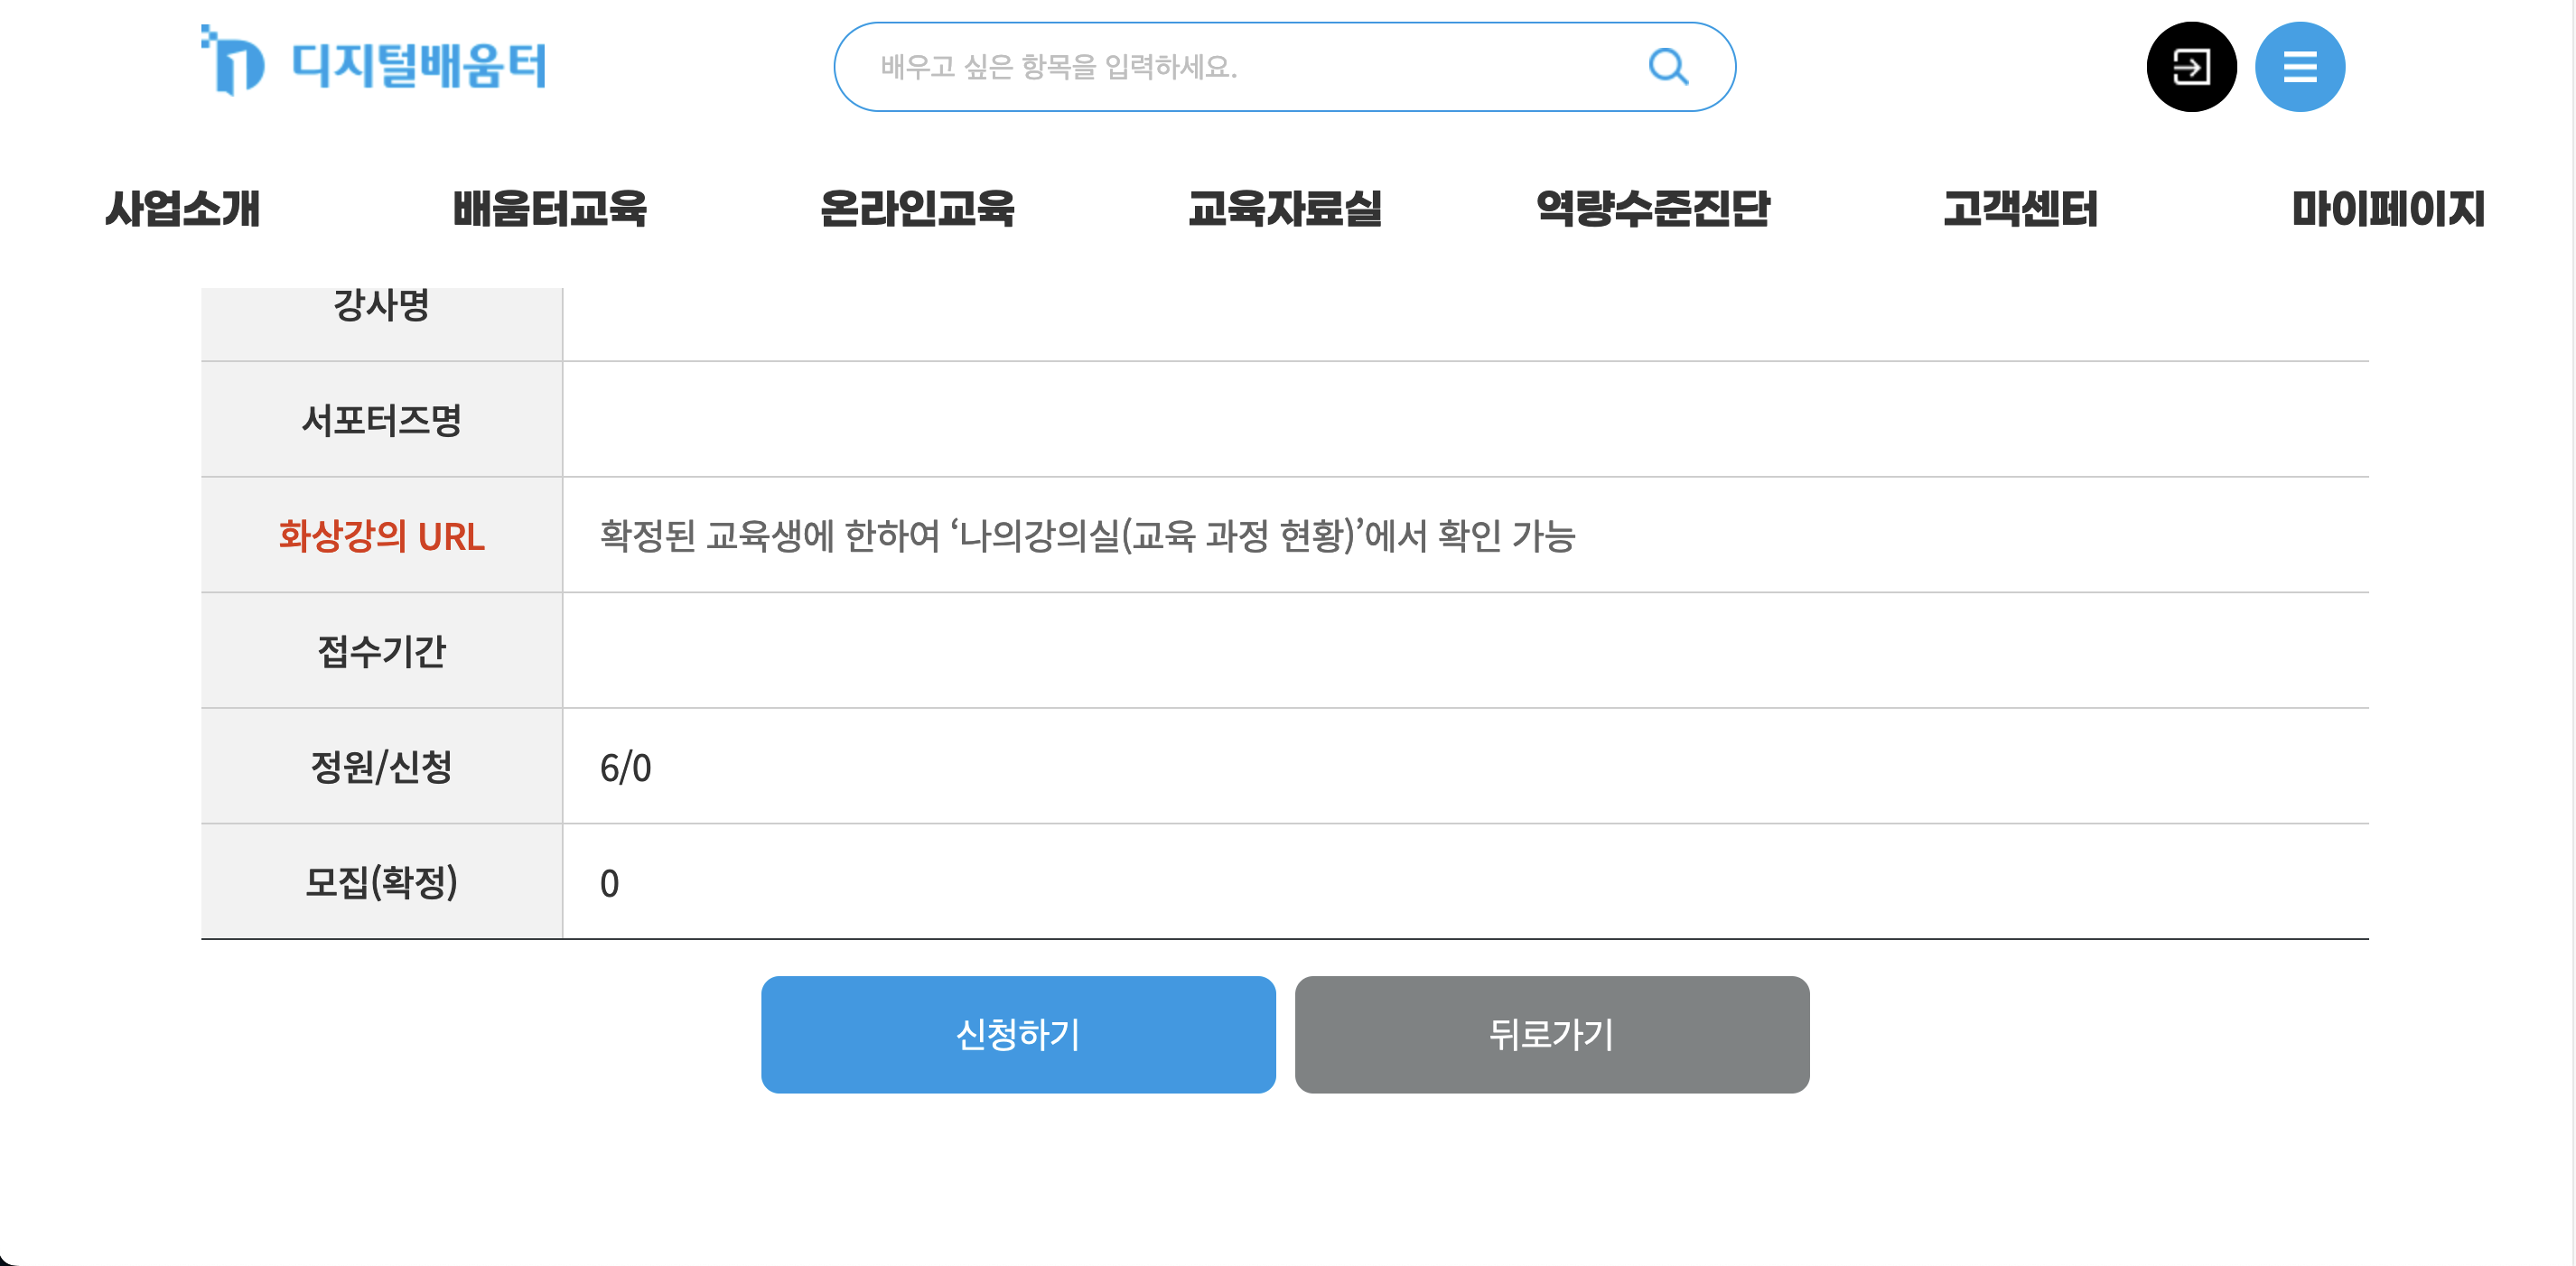Click the 신청하기 blue button
Viewport: 2576px width, 1266px height.
[1017, 1034]
